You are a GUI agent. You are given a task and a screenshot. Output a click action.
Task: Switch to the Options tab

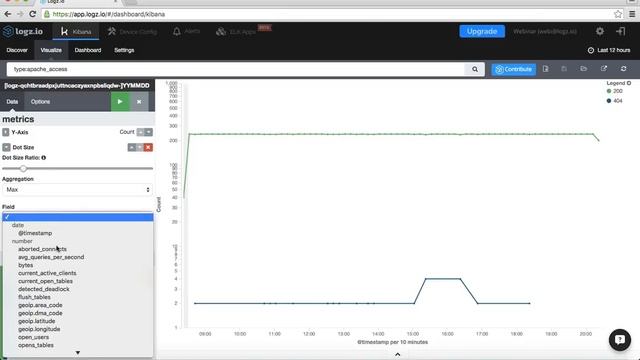[40, 102]
